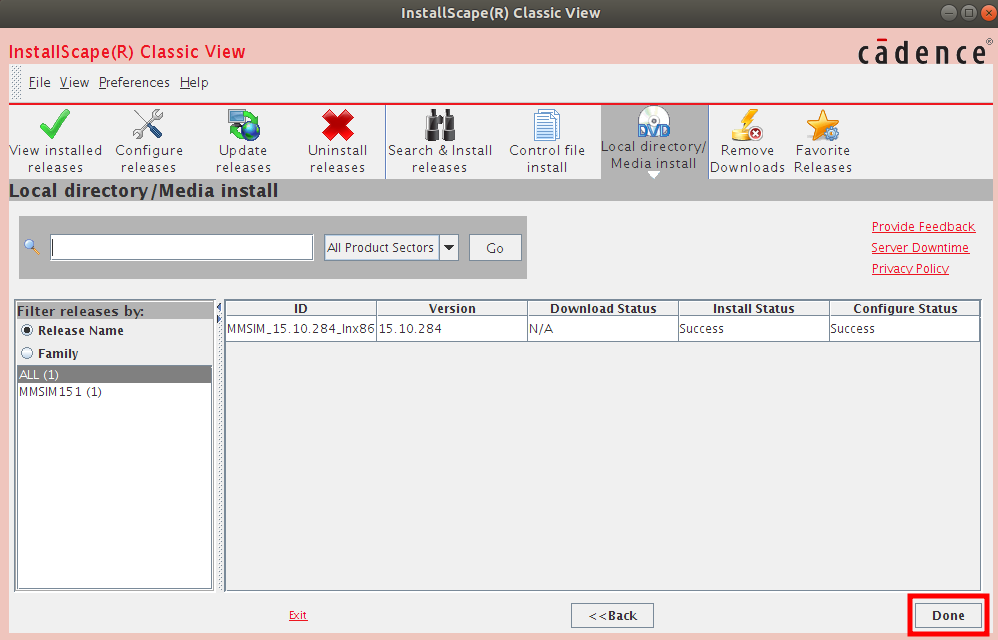Open Uninstall releases red X icon

(x=337, y=142)
